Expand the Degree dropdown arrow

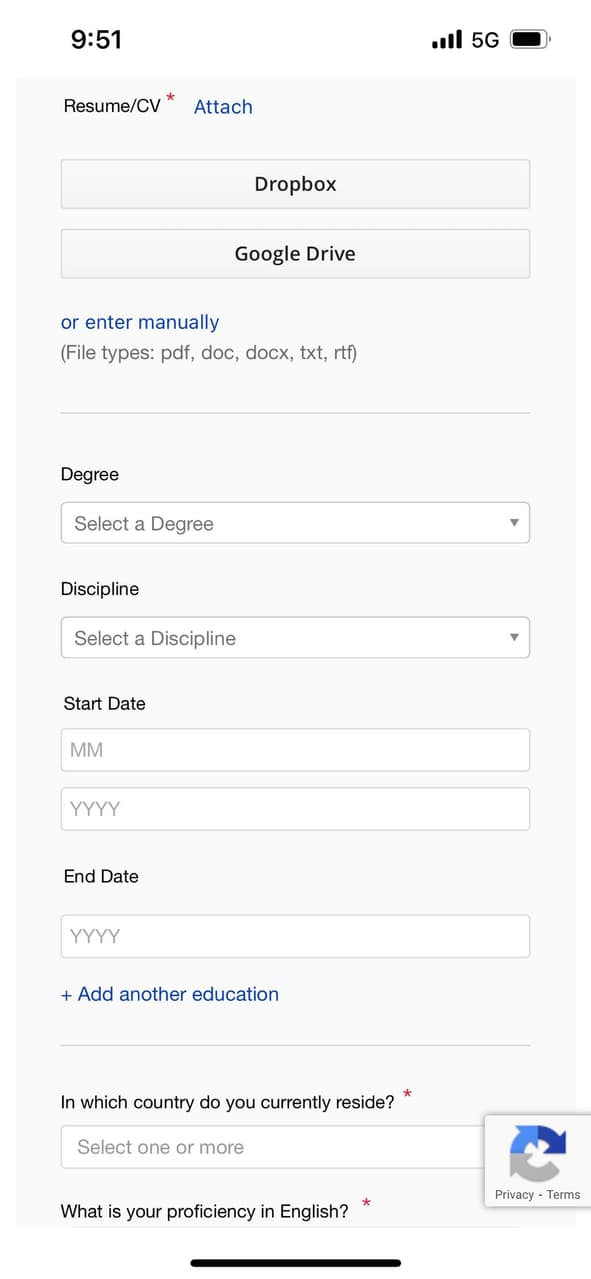[x=514, y=523]
